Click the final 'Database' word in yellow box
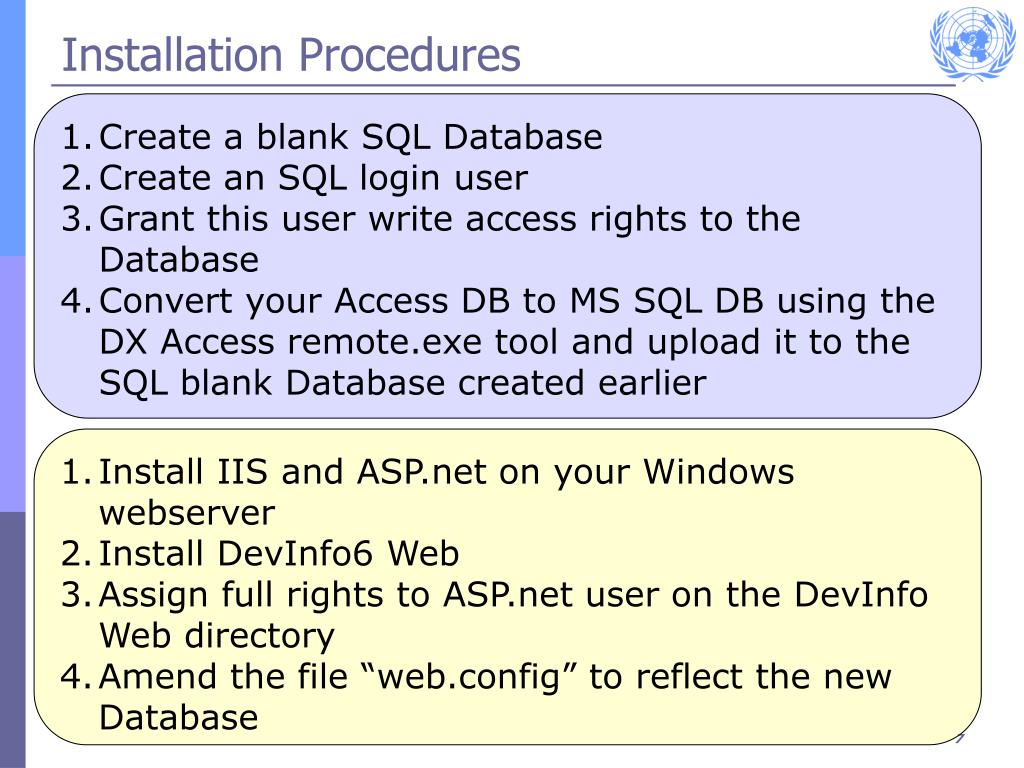 point(179,718)
